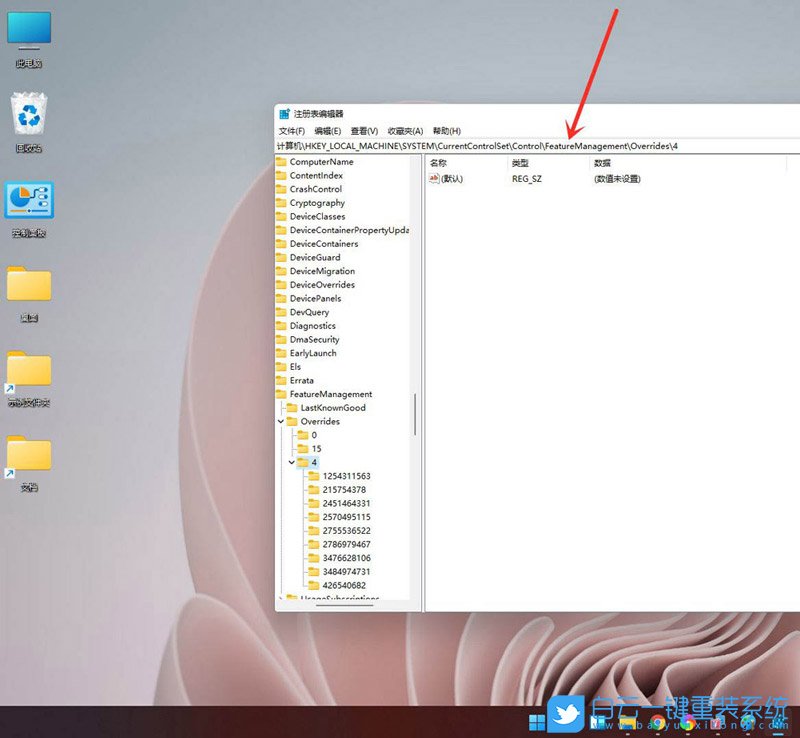Click the DeviceGuard folder icon in tree
The image size is (800, 738).
click(281, 258)
